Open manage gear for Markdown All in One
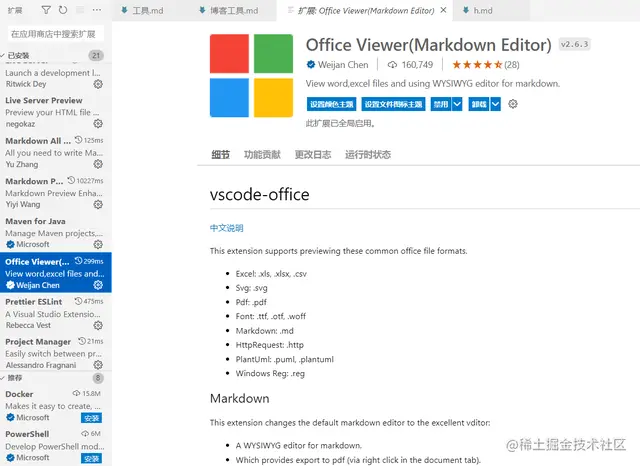 click(x=98, y=164)
